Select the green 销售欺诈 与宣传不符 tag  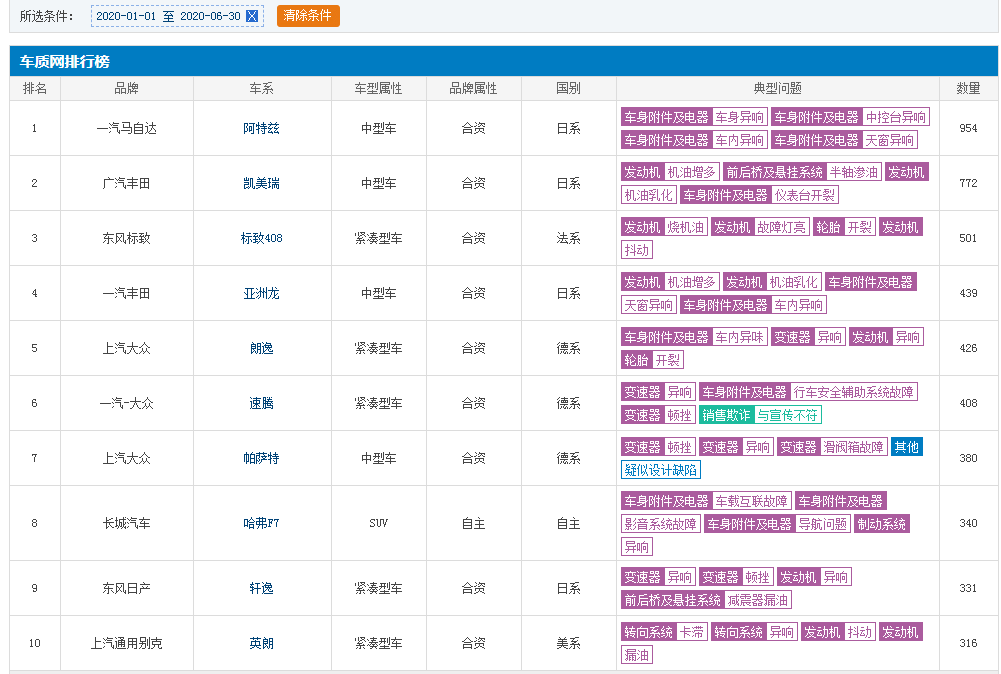point(760,415)
